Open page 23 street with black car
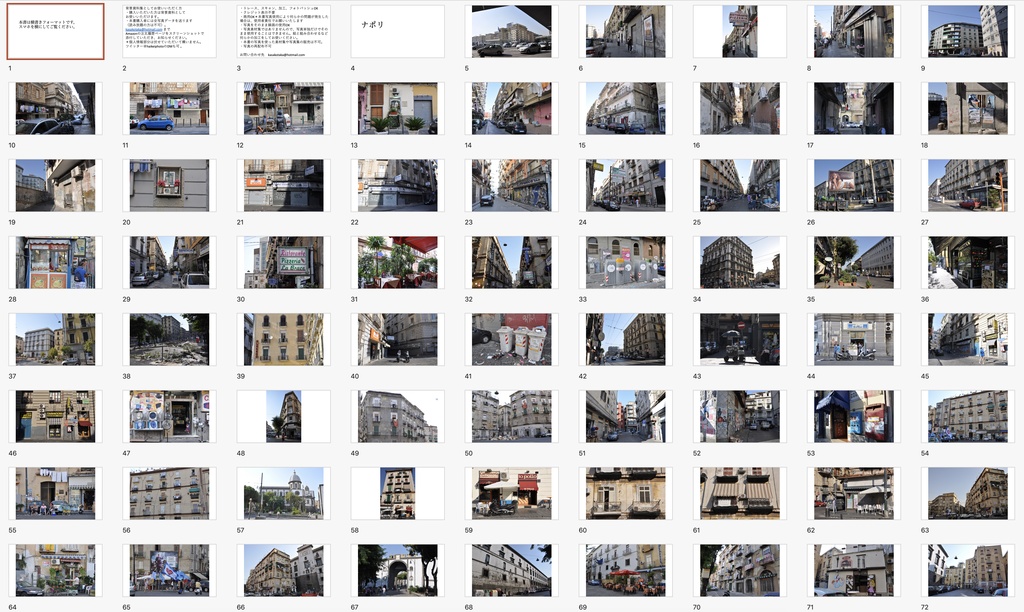1024x612 pixels. 511,185
